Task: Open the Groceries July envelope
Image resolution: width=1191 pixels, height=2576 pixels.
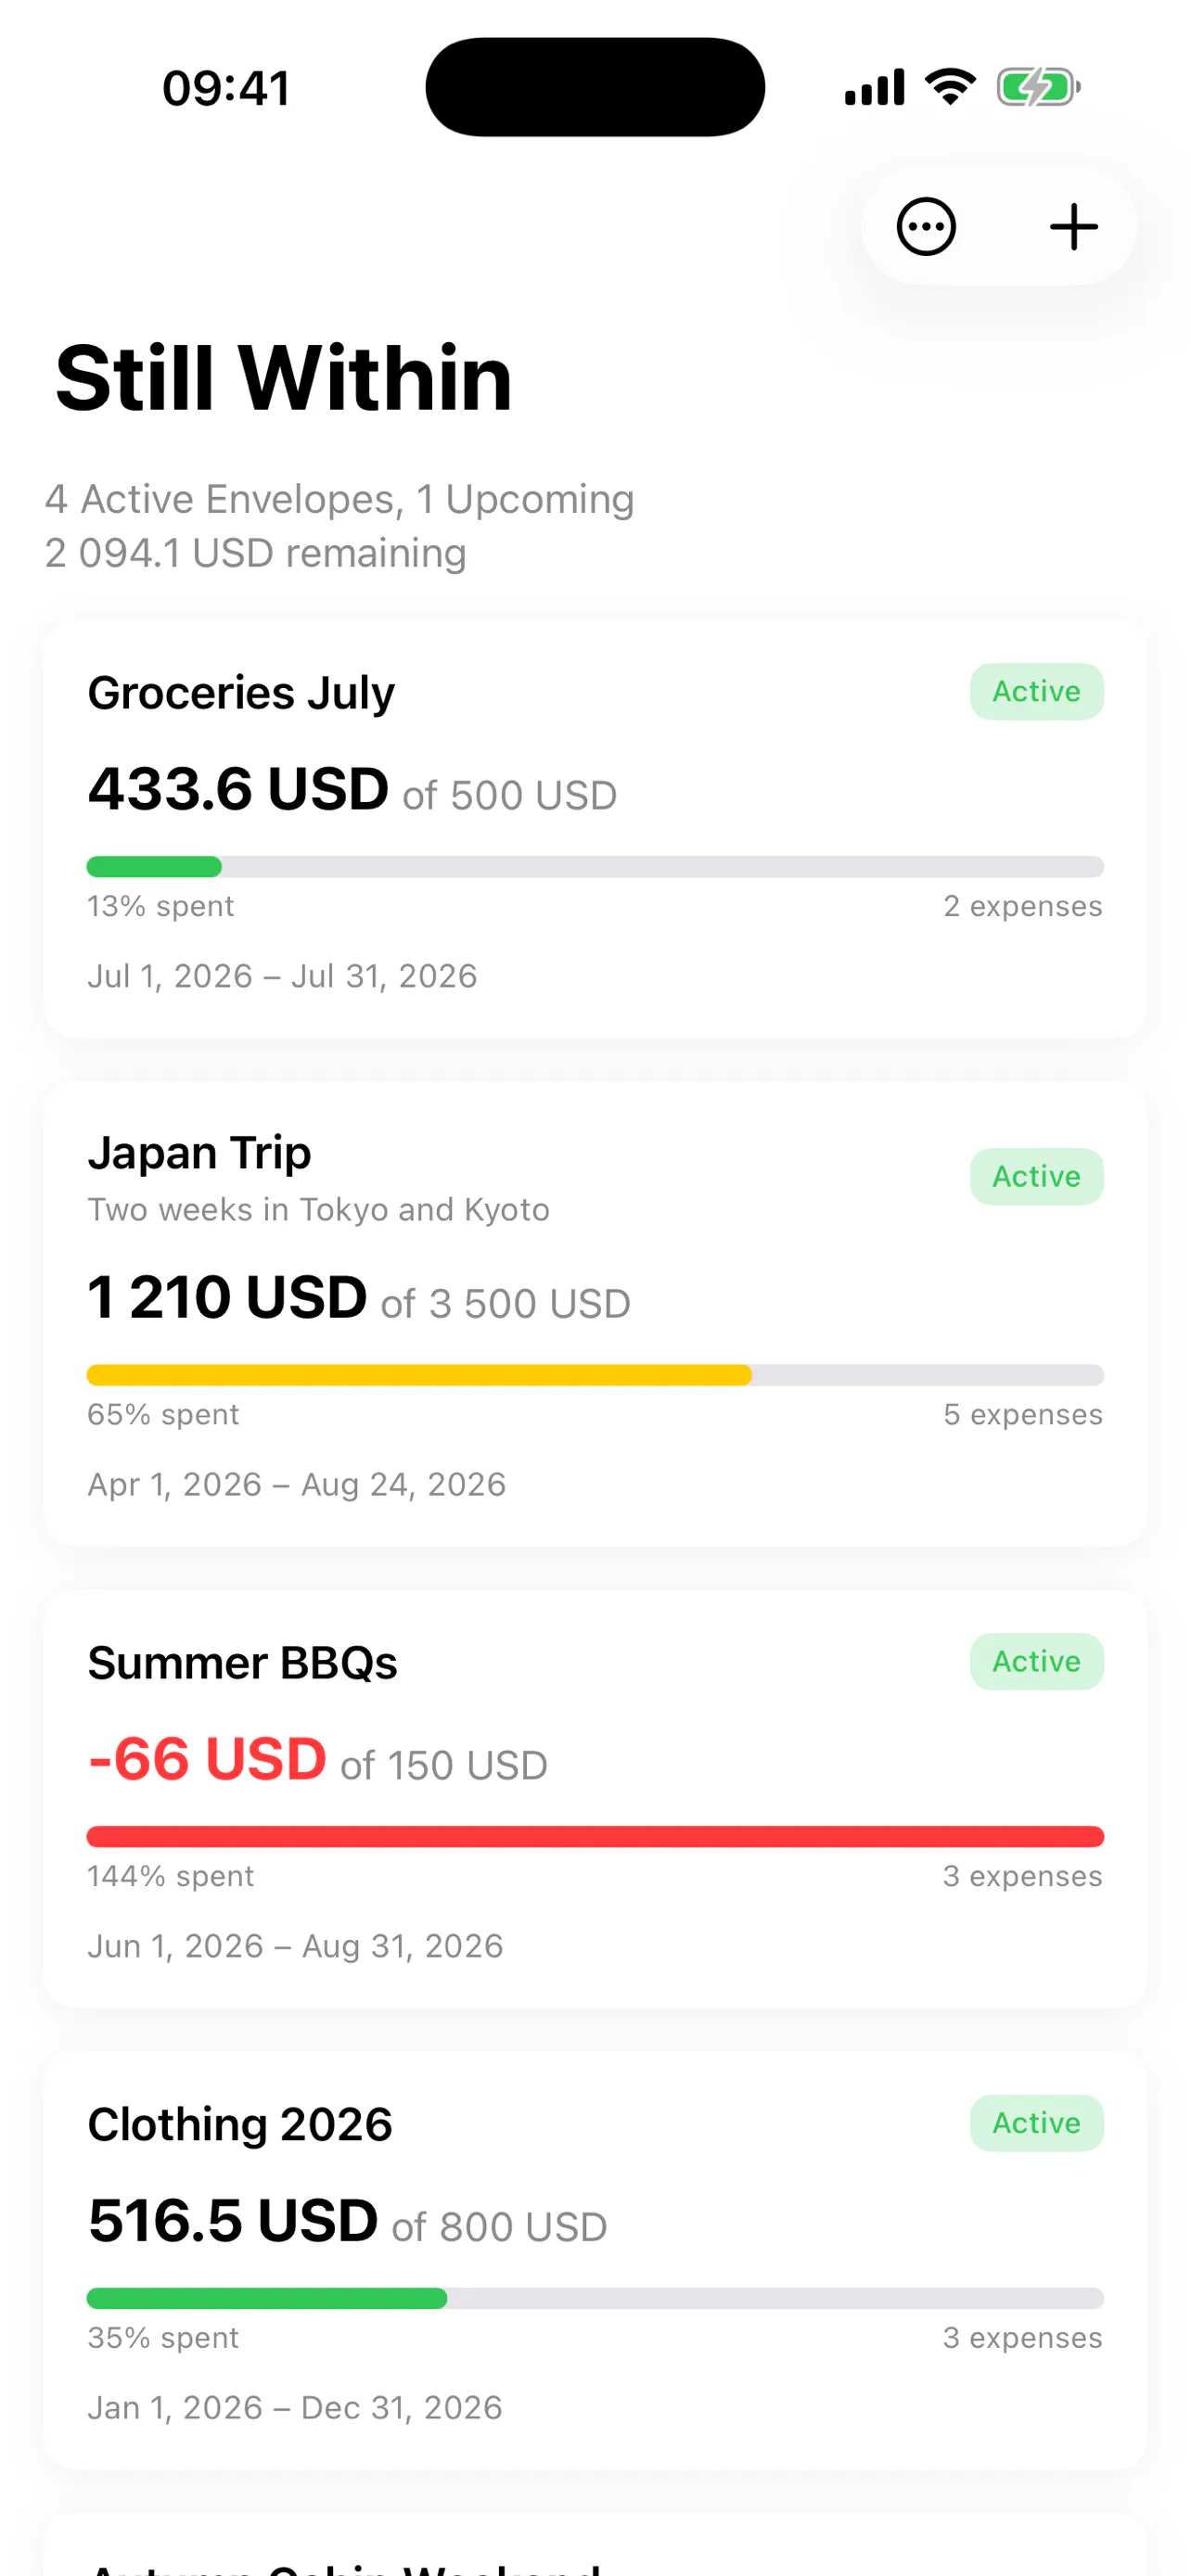Action: click(595, 829)
